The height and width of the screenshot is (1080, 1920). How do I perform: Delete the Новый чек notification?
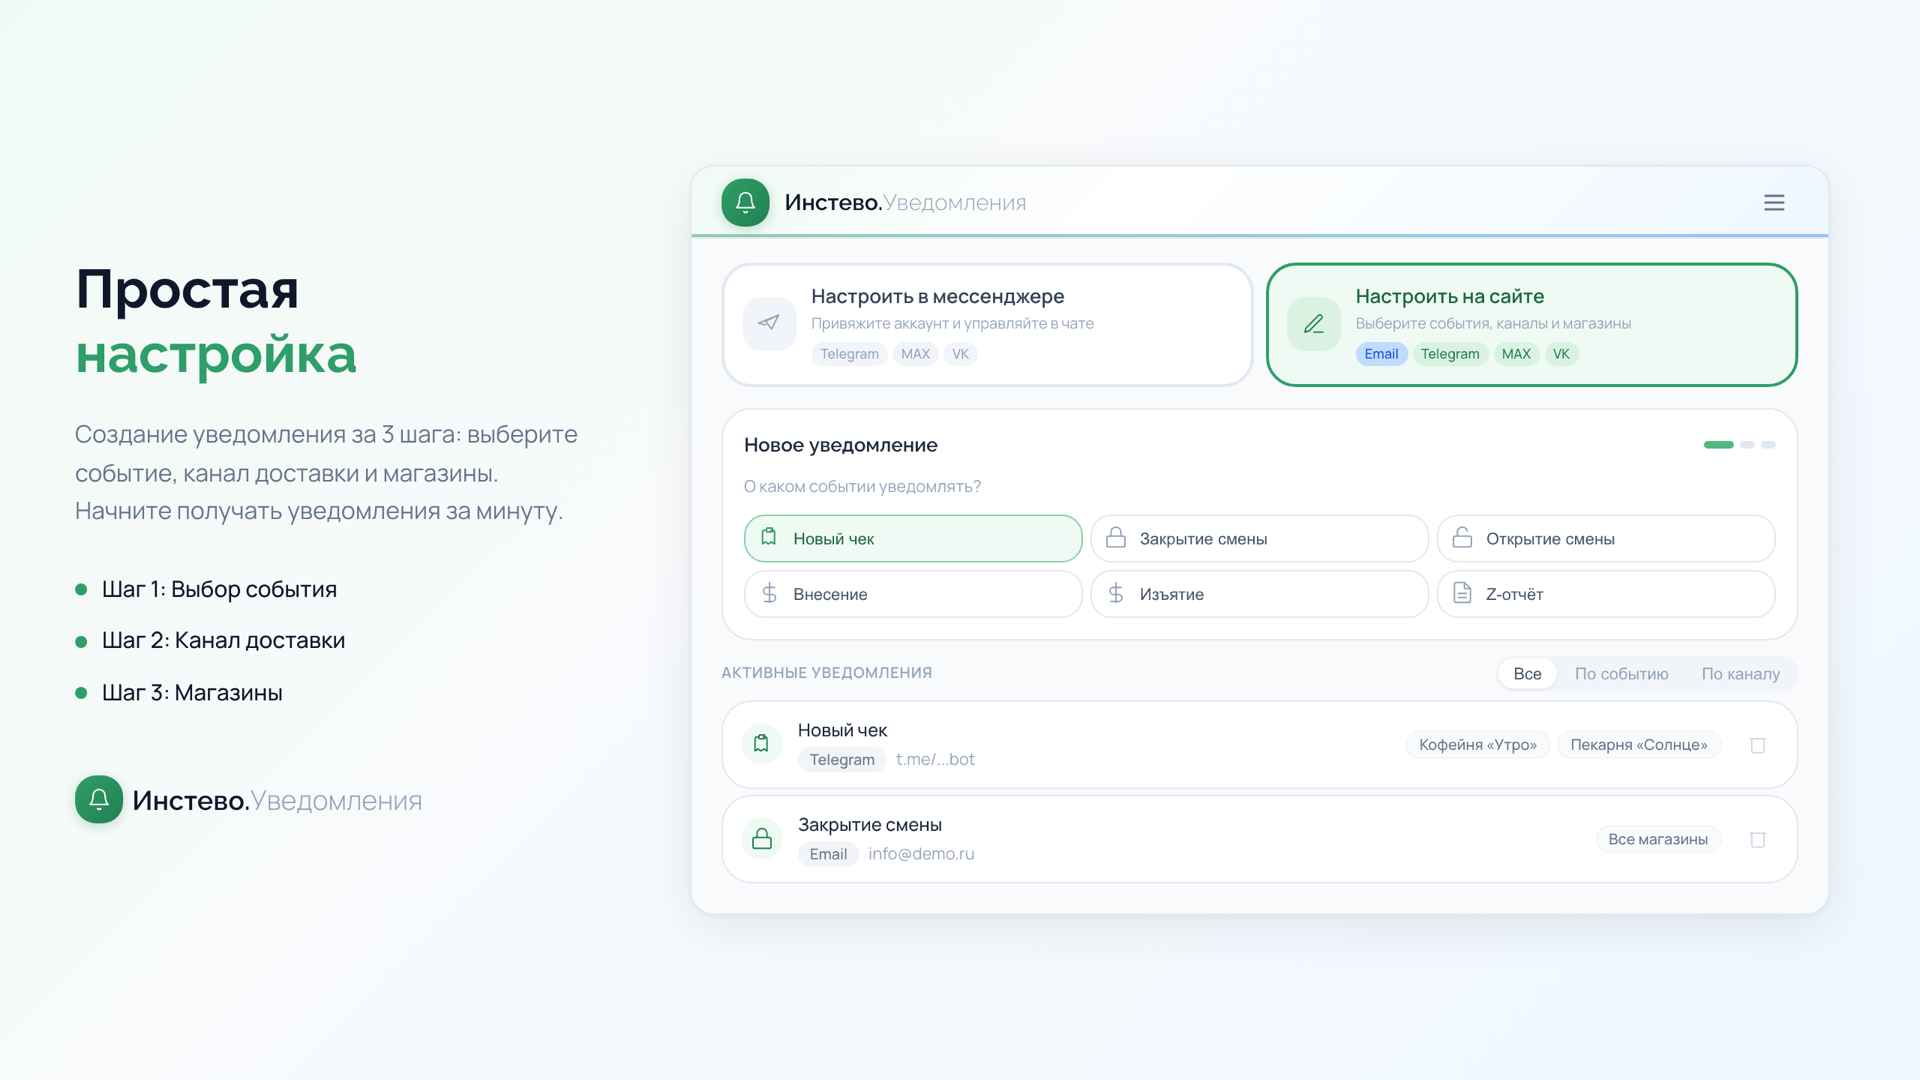tap(1757, 745)
